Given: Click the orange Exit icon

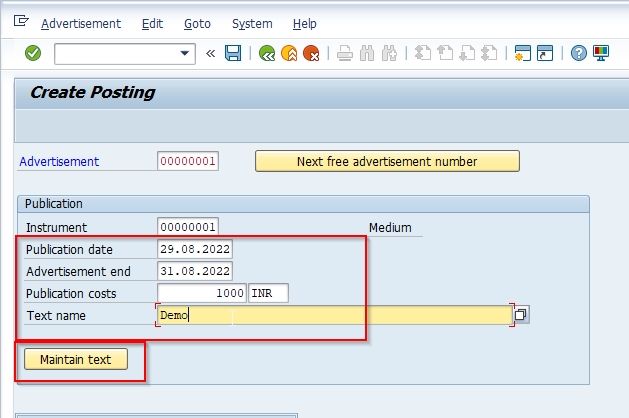Looking at the screenshot, I should pos(289,53).
